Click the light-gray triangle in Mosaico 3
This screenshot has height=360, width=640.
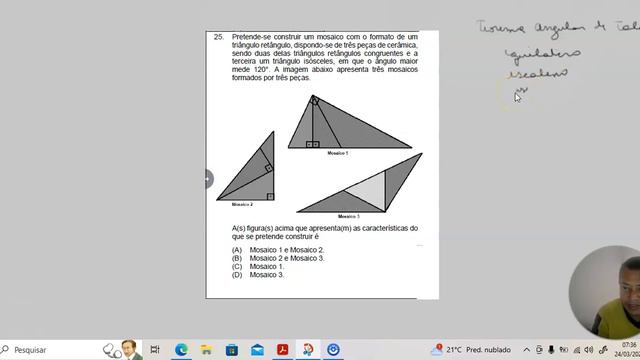pos(372,191)
